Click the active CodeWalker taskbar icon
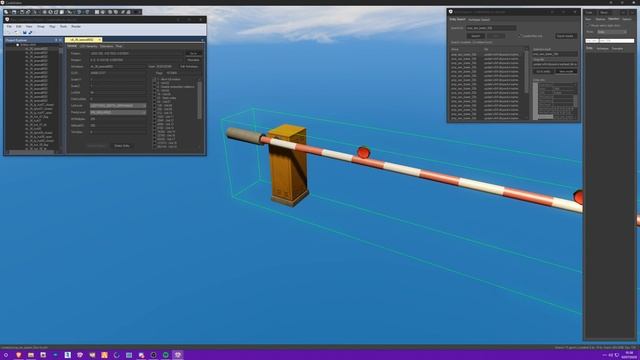Viewport: 640px width, 360px height. tap(178, 355)
